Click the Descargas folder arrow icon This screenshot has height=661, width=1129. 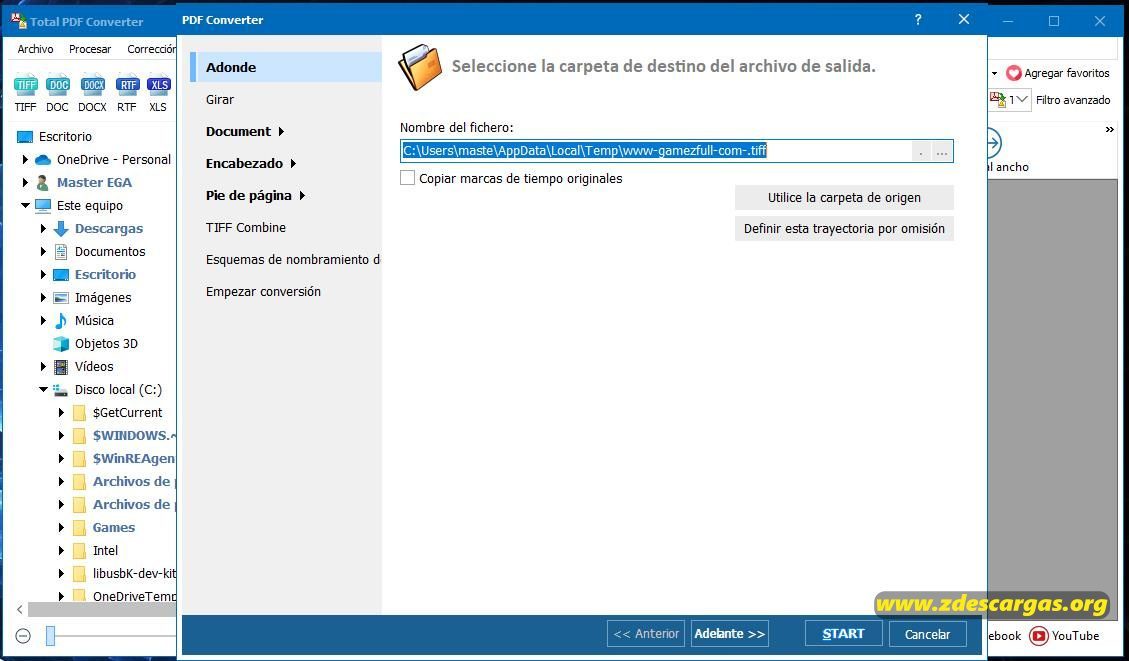[x=61, y=229]
